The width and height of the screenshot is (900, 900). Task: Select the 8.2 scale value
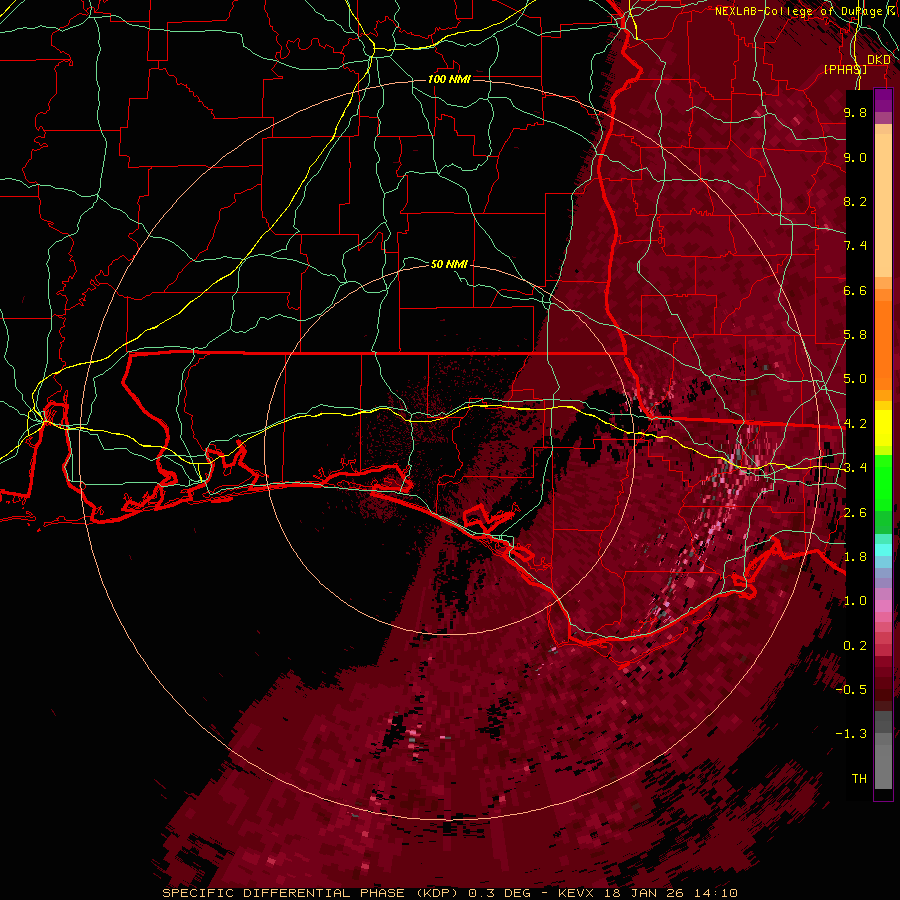tap(855, 201)
